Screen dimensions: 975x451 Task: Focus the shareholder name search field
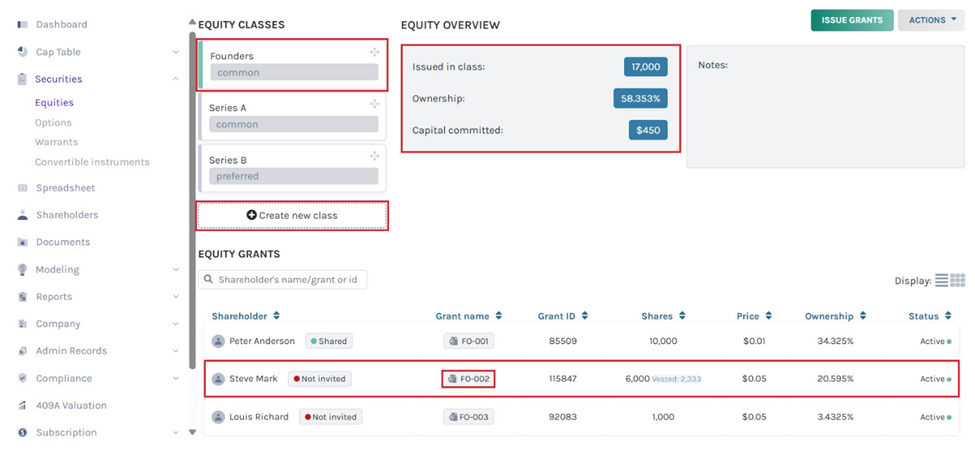tap(282, 280)
